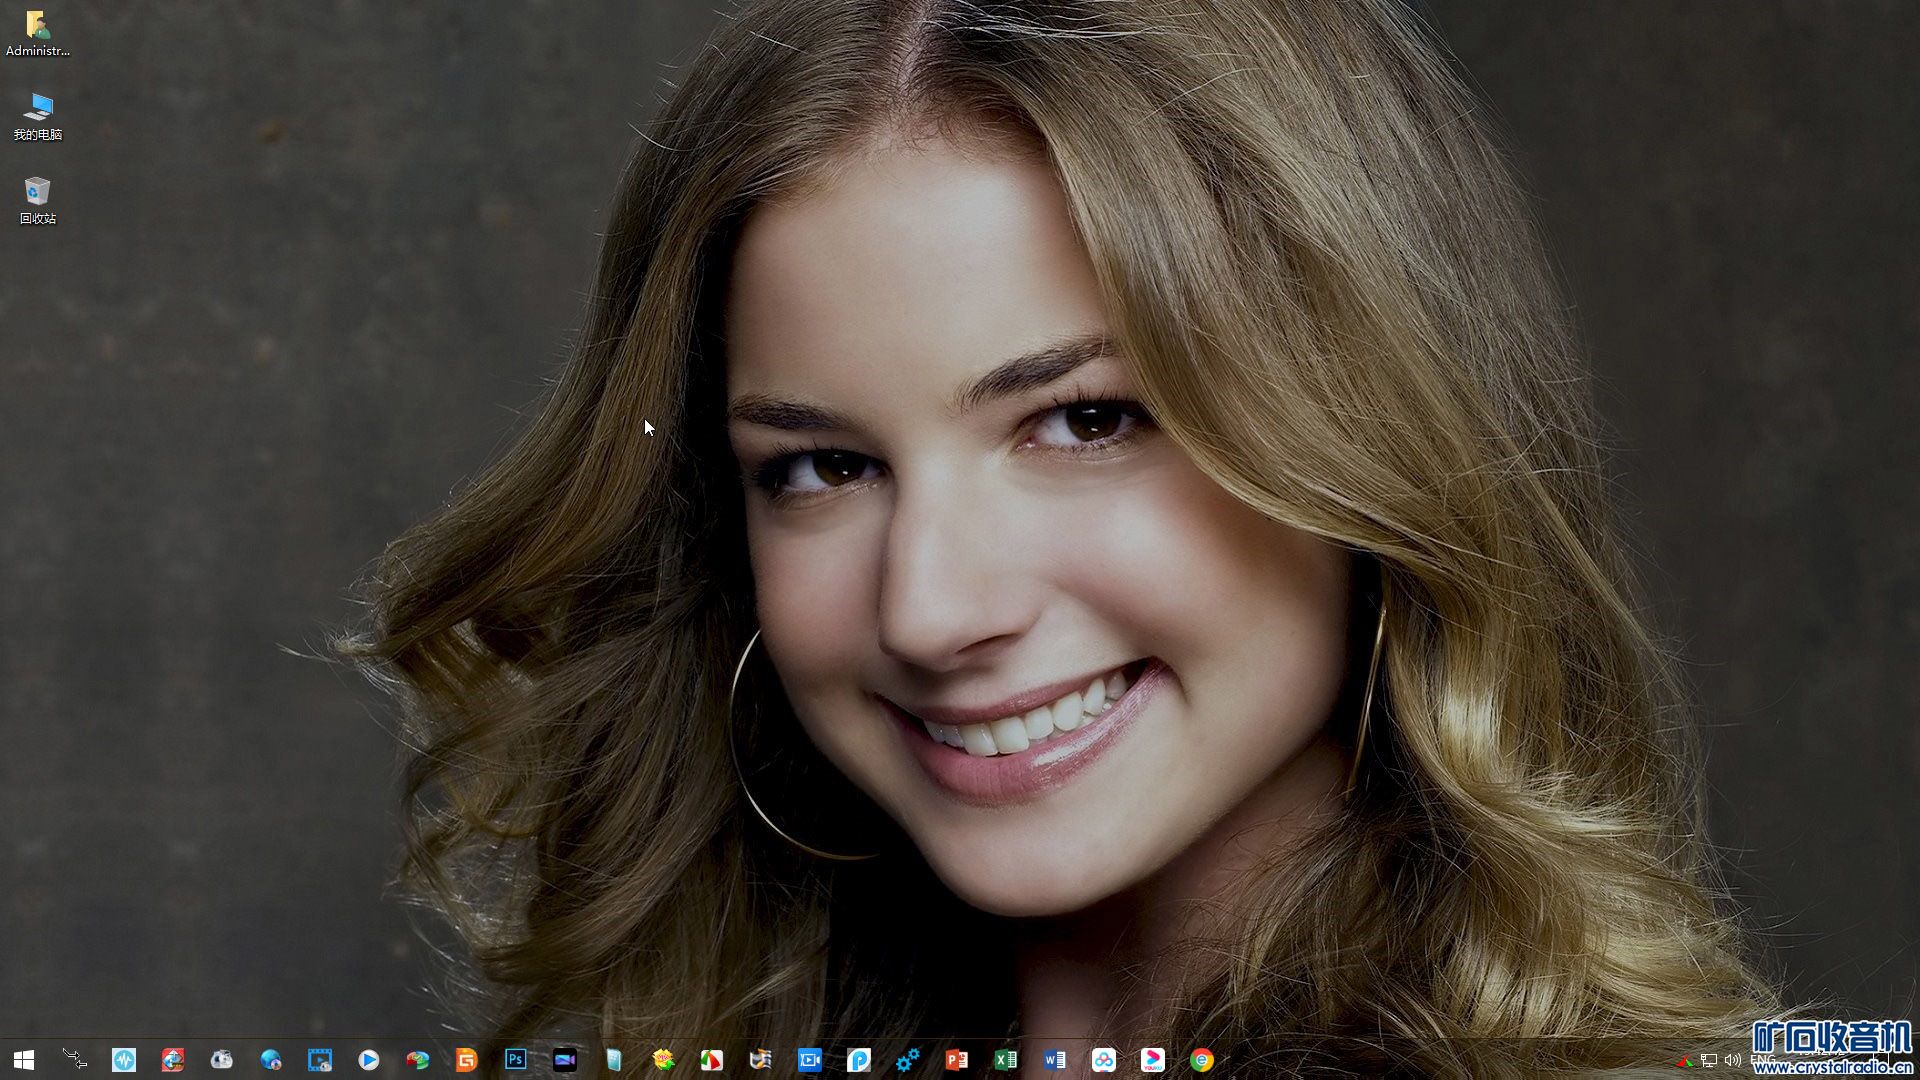Image resolution: width=1920 pixels, height=1080 pixels.
Task: Launch the film strip video tool icon
Action: (320, 1059)
